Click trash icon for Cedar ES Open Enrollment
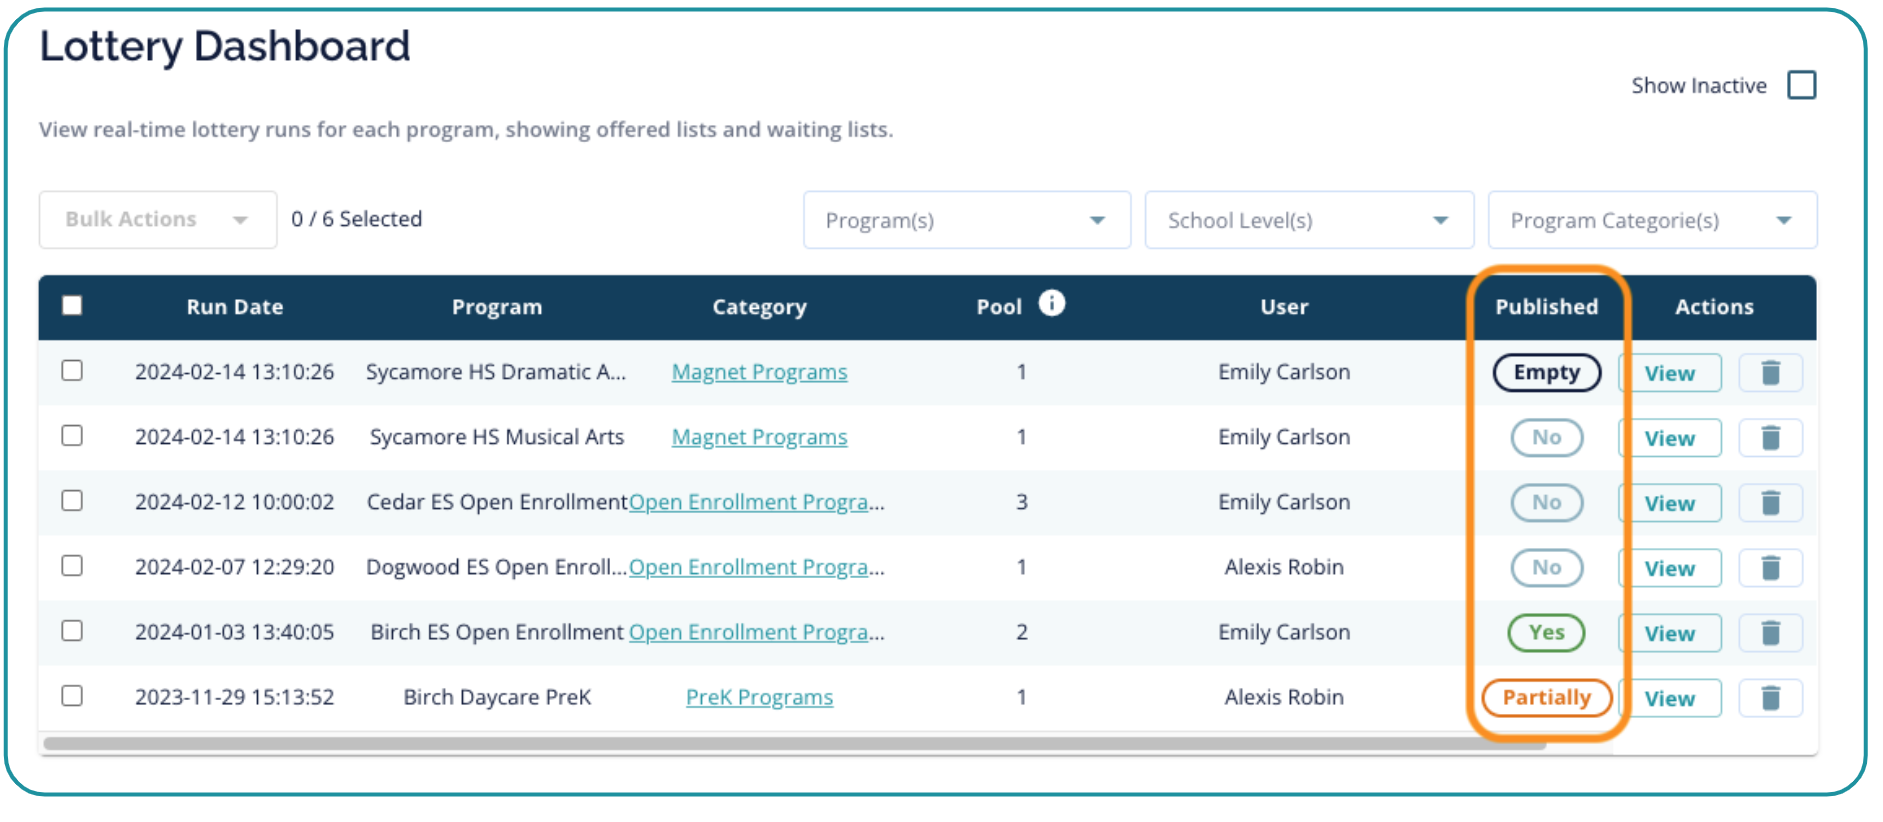 [1769, 503]
